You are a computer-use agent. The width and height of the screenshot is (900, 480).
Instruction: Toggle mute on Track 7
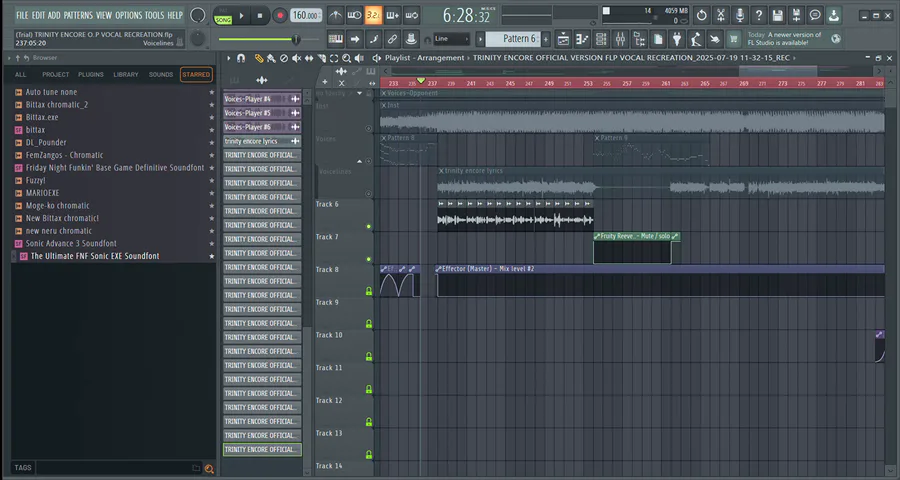click(368, 259)
